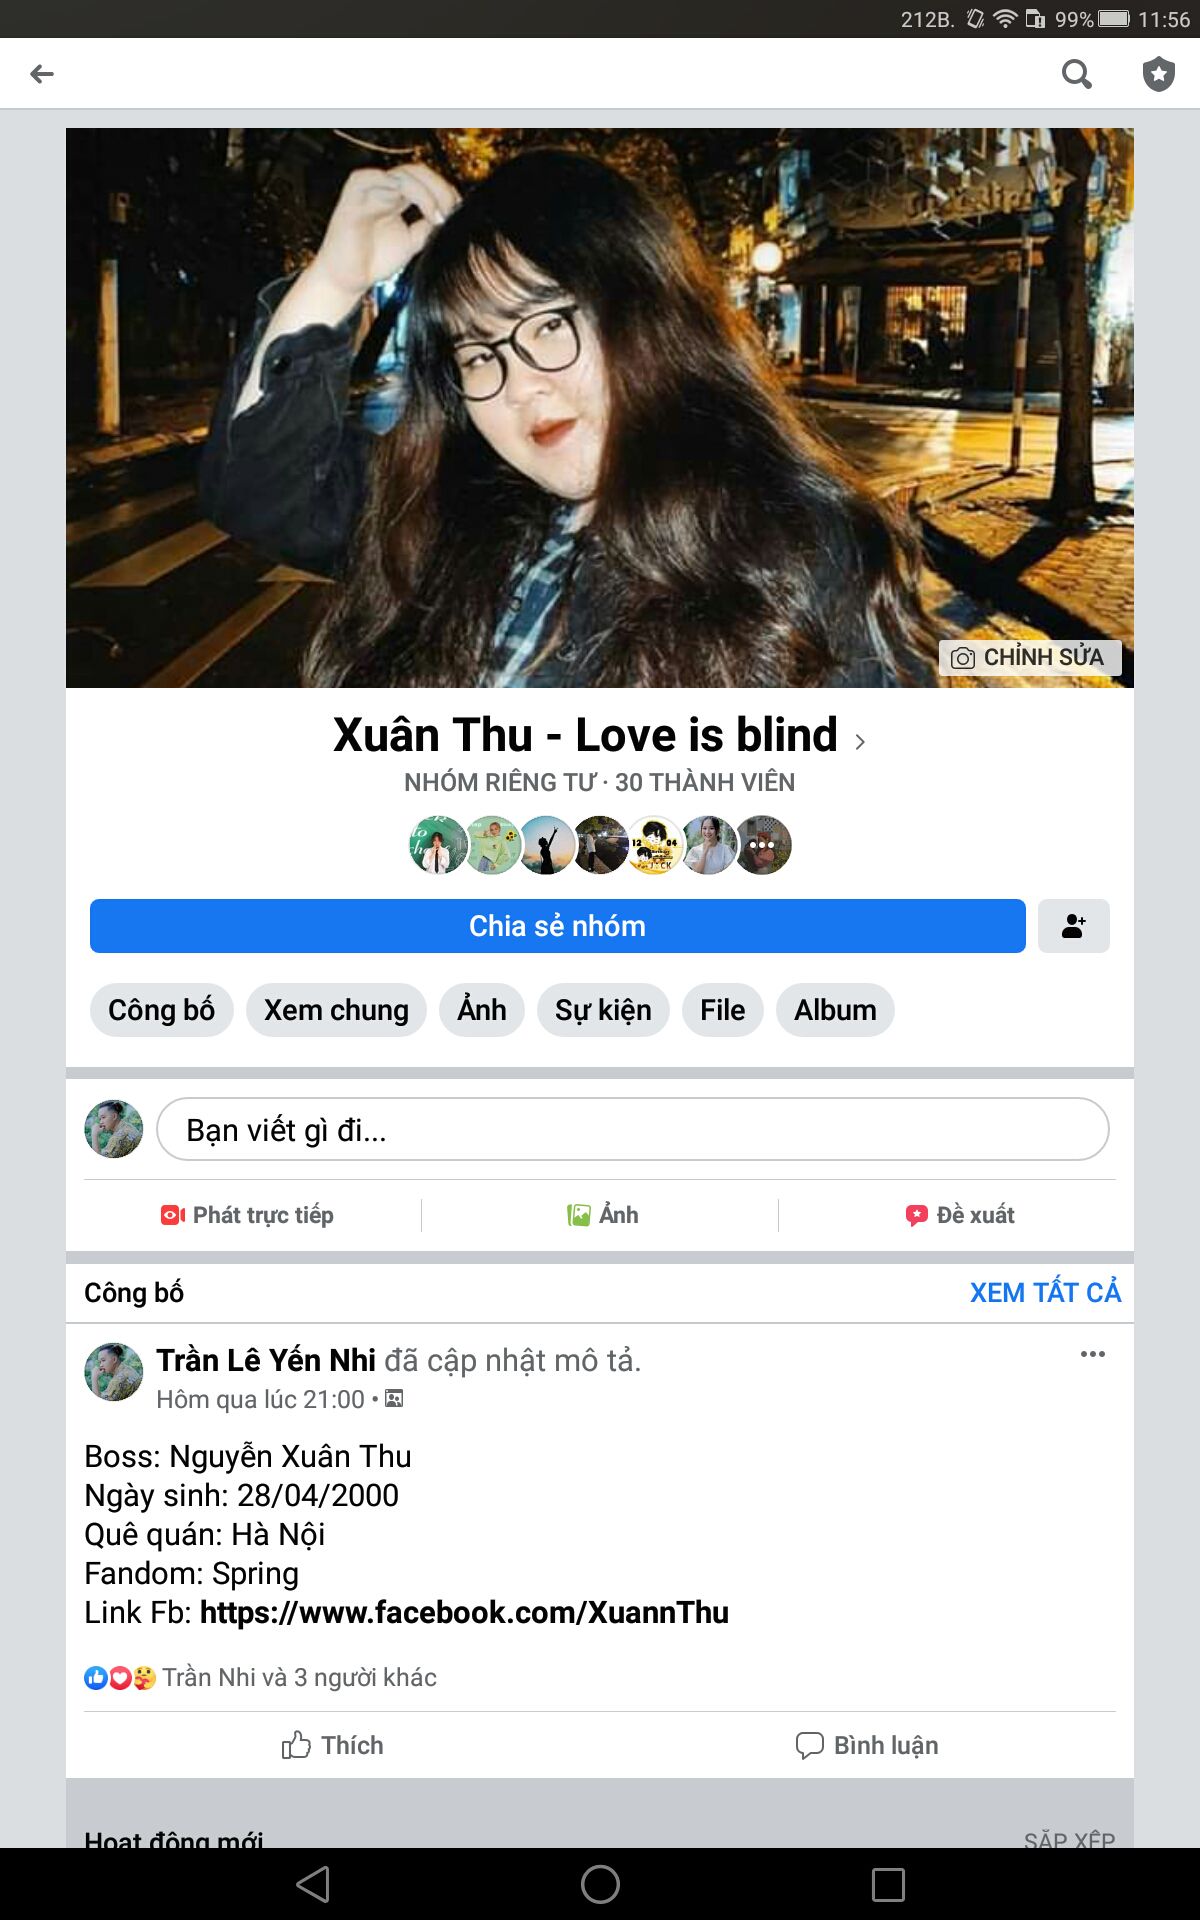Open the three-dot menu on Yến Nhi's post
1200x1920 pixels.
pos(1092,1354)
